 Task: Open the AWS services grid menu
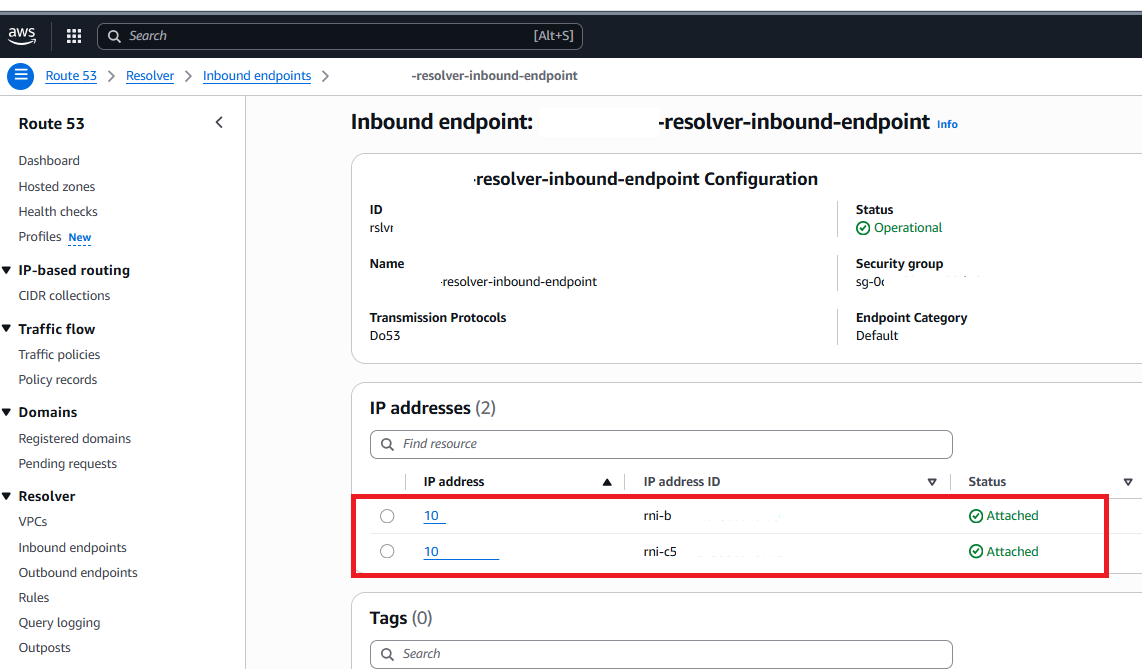[x=74, y=36]
